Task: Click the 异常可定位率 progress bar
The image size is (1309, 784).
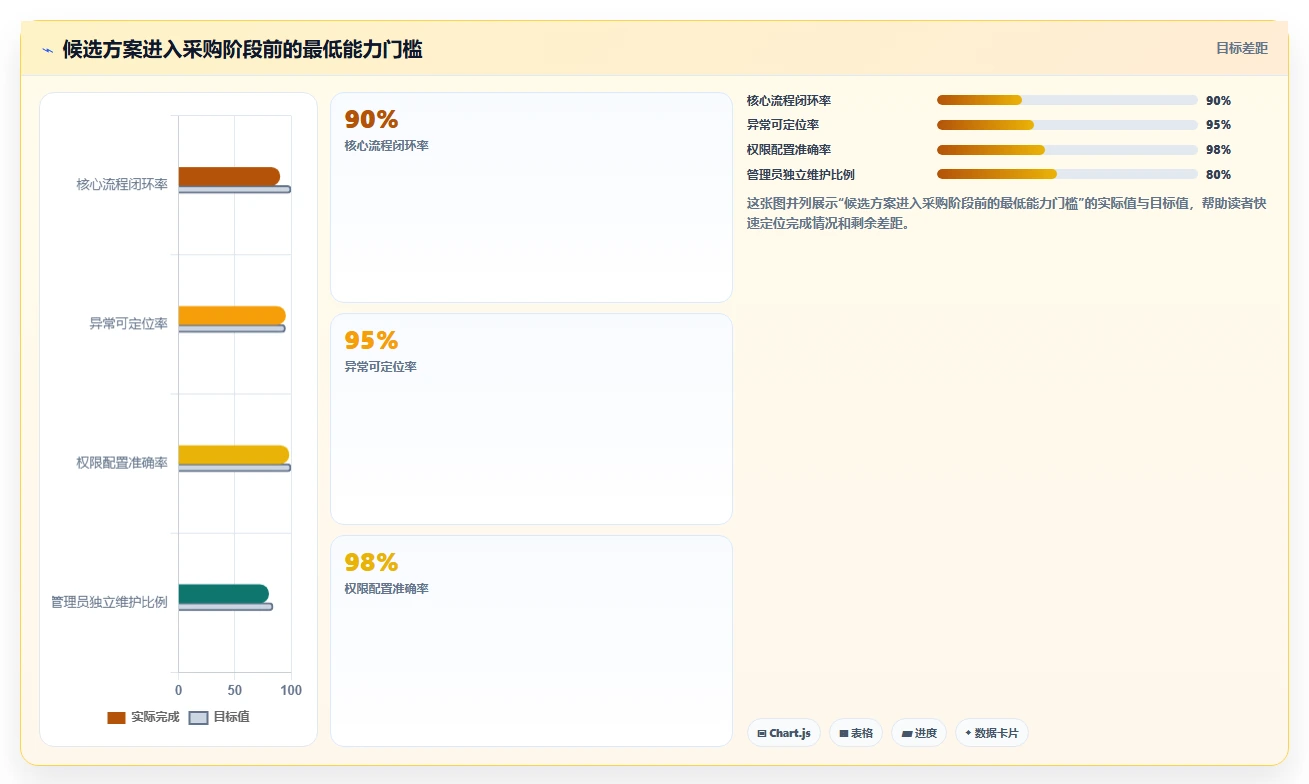Action: [1067, 125]
